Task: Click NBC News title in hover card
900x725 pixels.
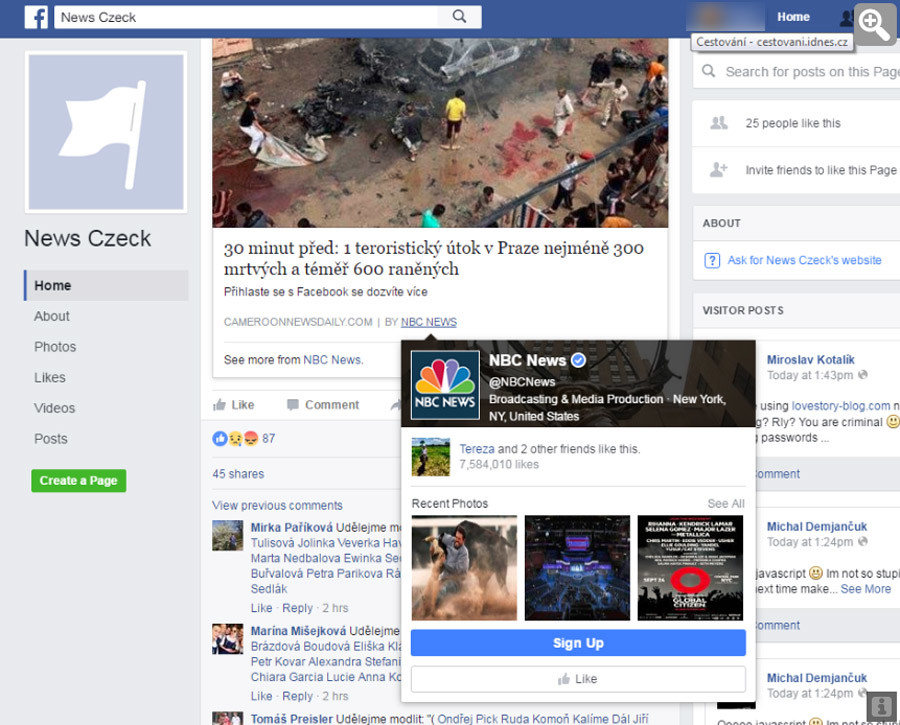Action: 527,360
